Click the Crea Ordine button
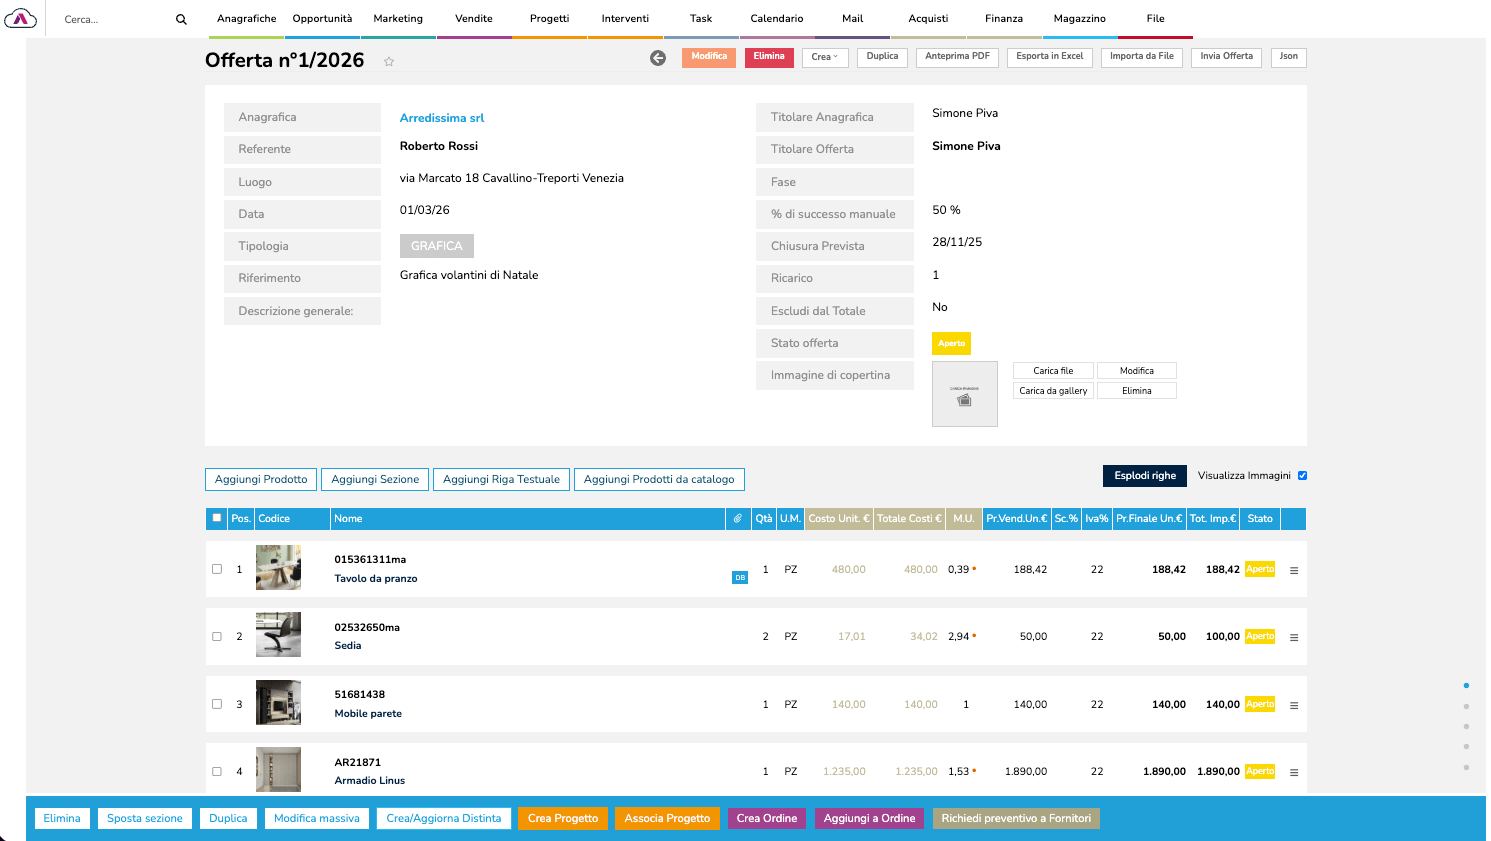Screen dimensions: 1491x841 (x=766, y=818)
